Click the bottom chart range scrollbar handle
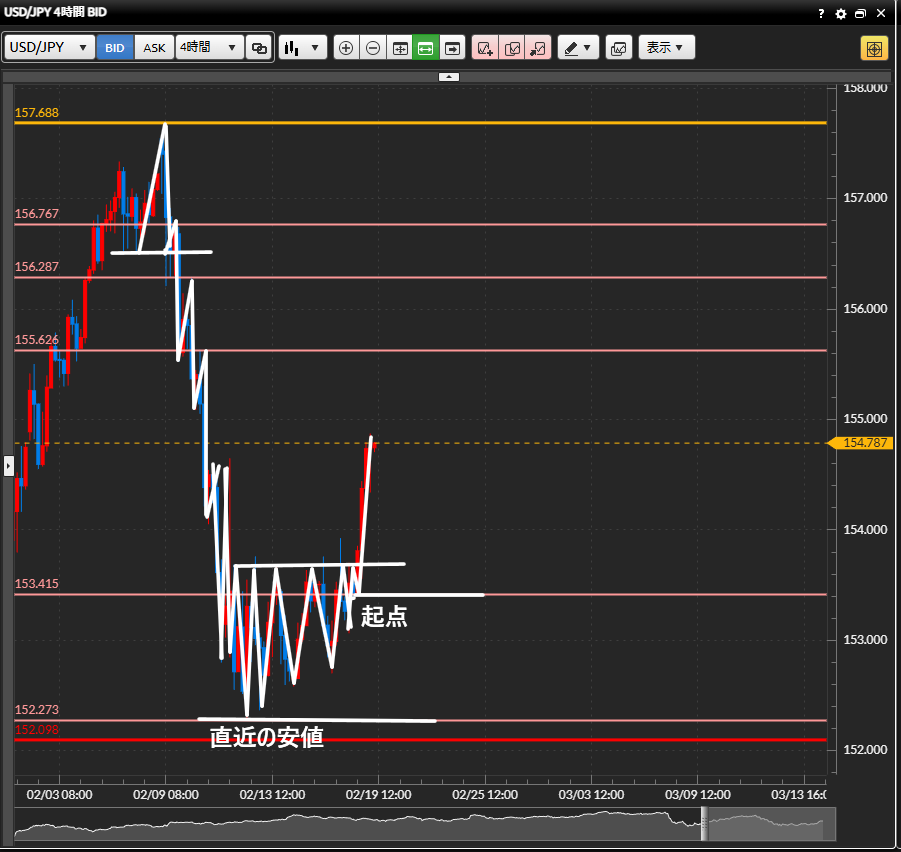 [x=702, y=825]
